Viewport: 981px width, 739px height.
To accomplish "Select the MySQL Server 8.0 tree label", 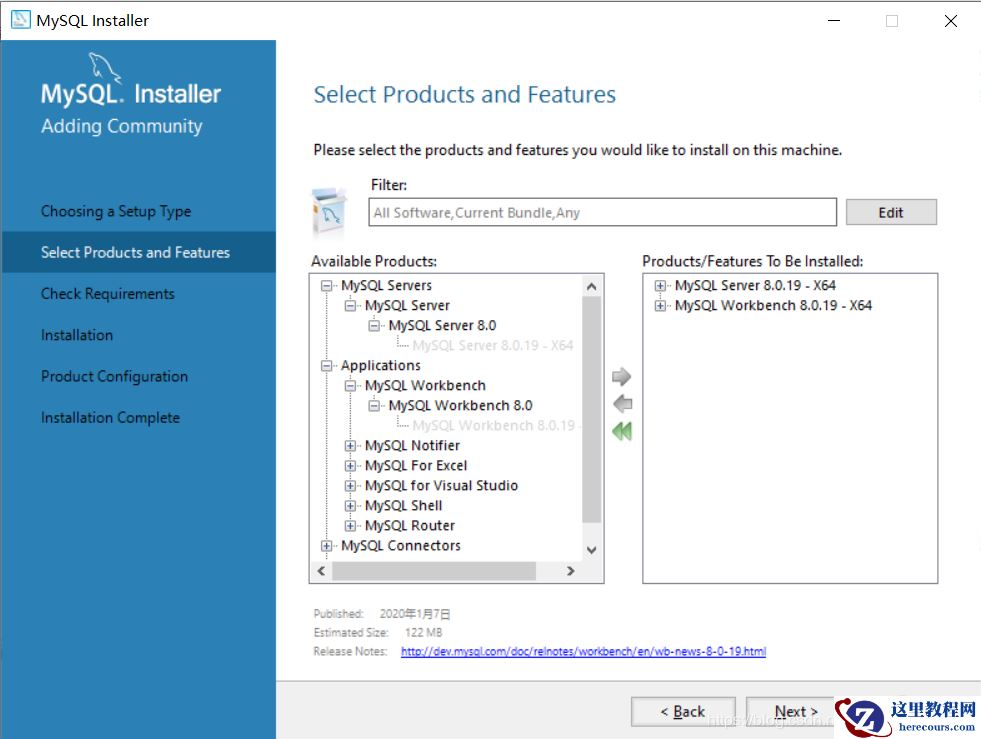I will click(442, 325).
